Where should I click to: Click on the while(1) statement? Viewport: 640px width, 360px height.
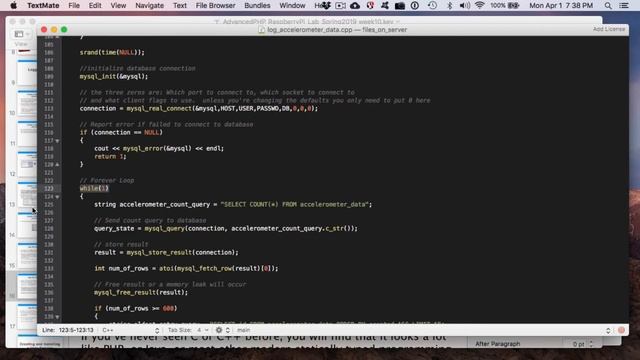94,188
